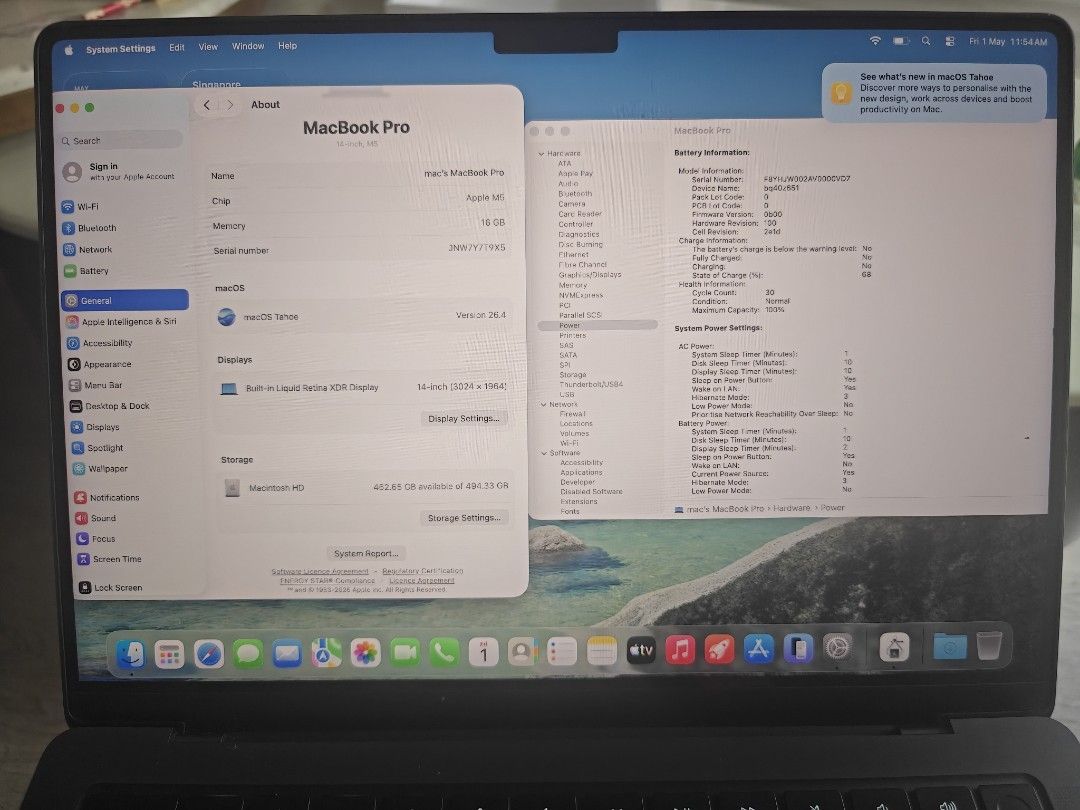Image resolution: width=1080 pixels, height=810 pixels.
Task: Open the Edit menu
Action: pos(177,48)
